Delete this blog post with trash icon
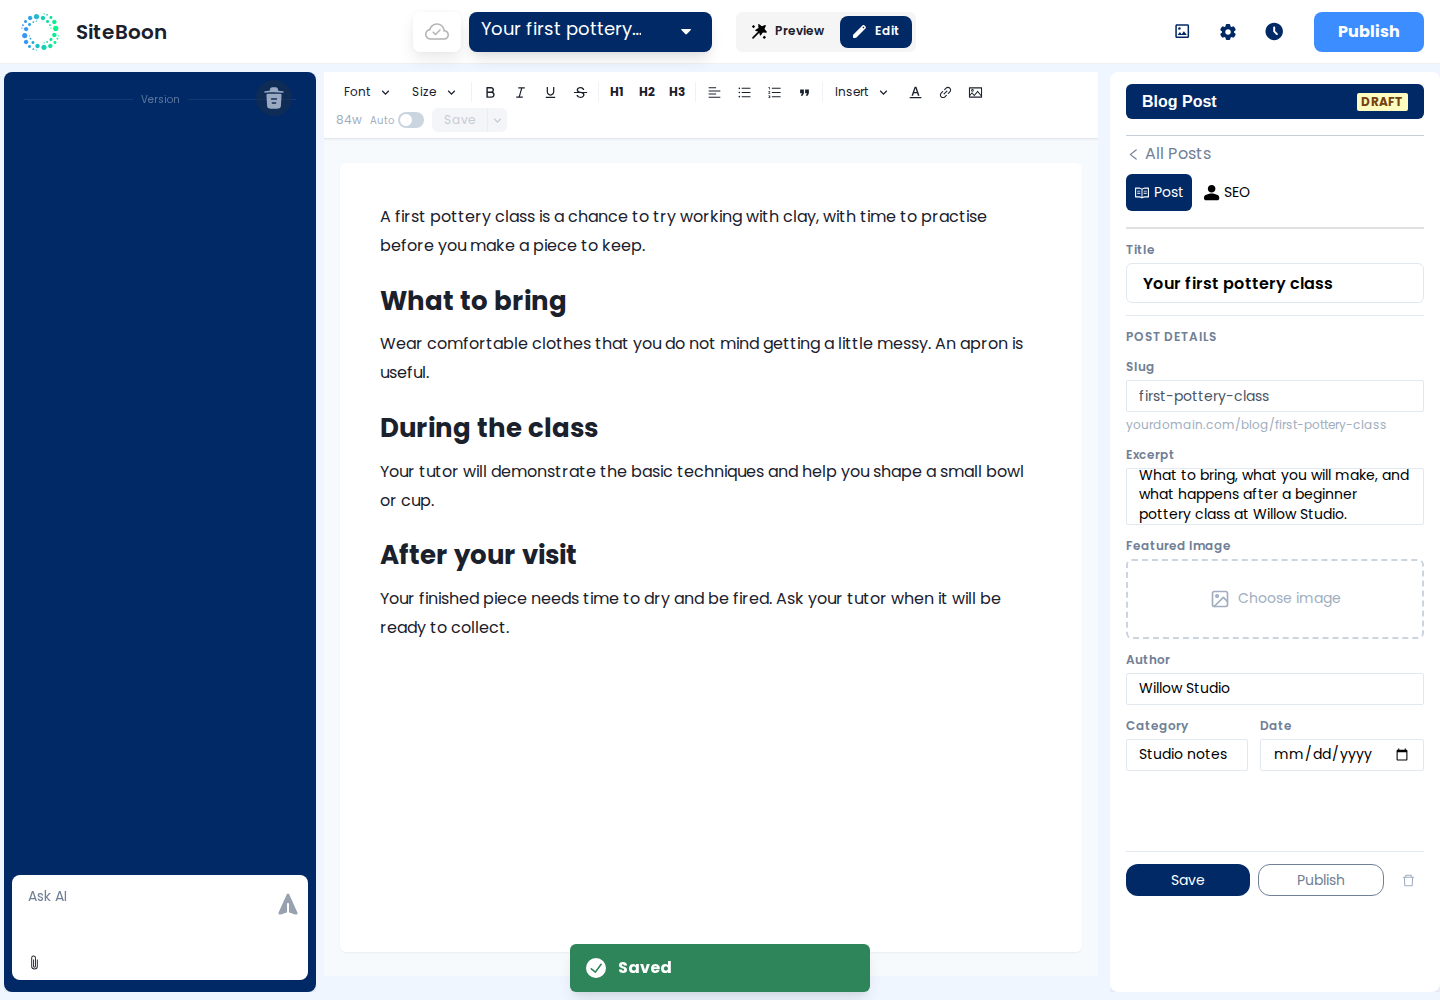 tap(1408, 880)
